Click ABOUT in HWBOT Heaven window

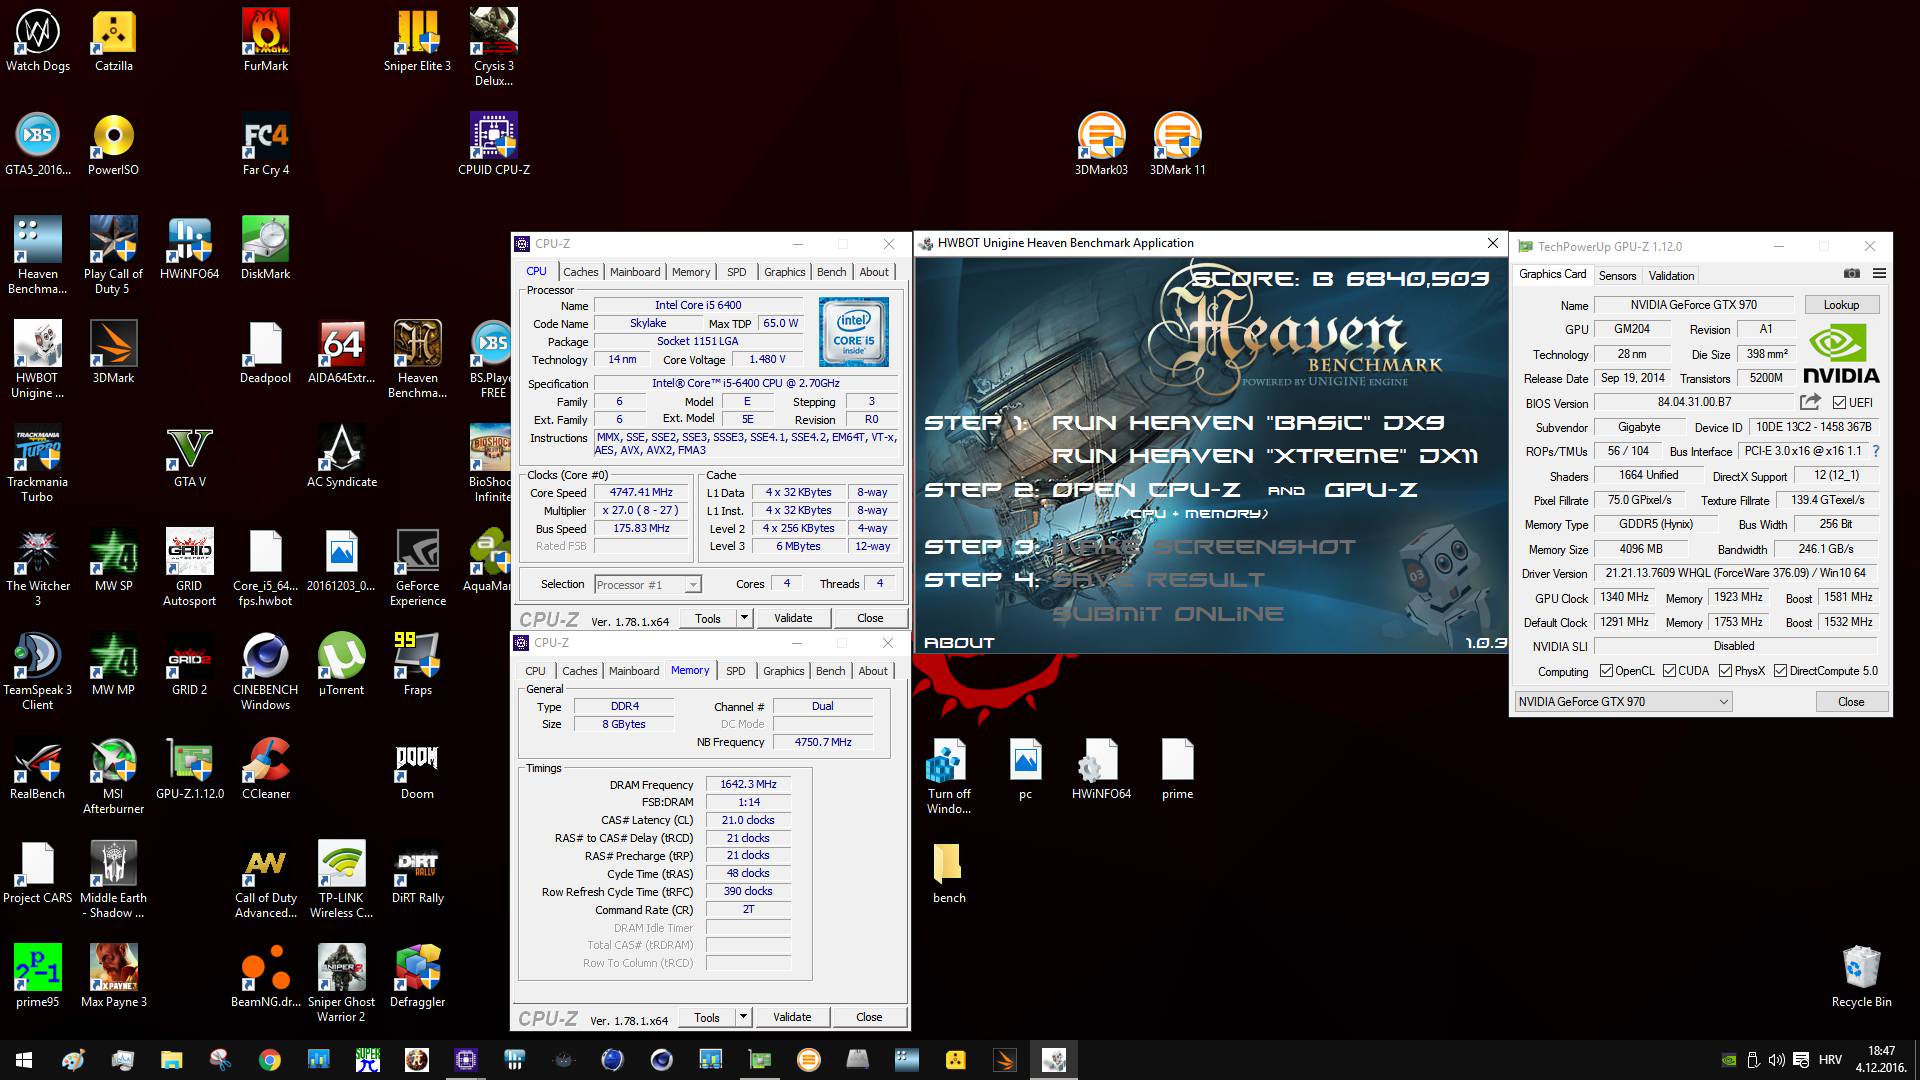[959, 643]
